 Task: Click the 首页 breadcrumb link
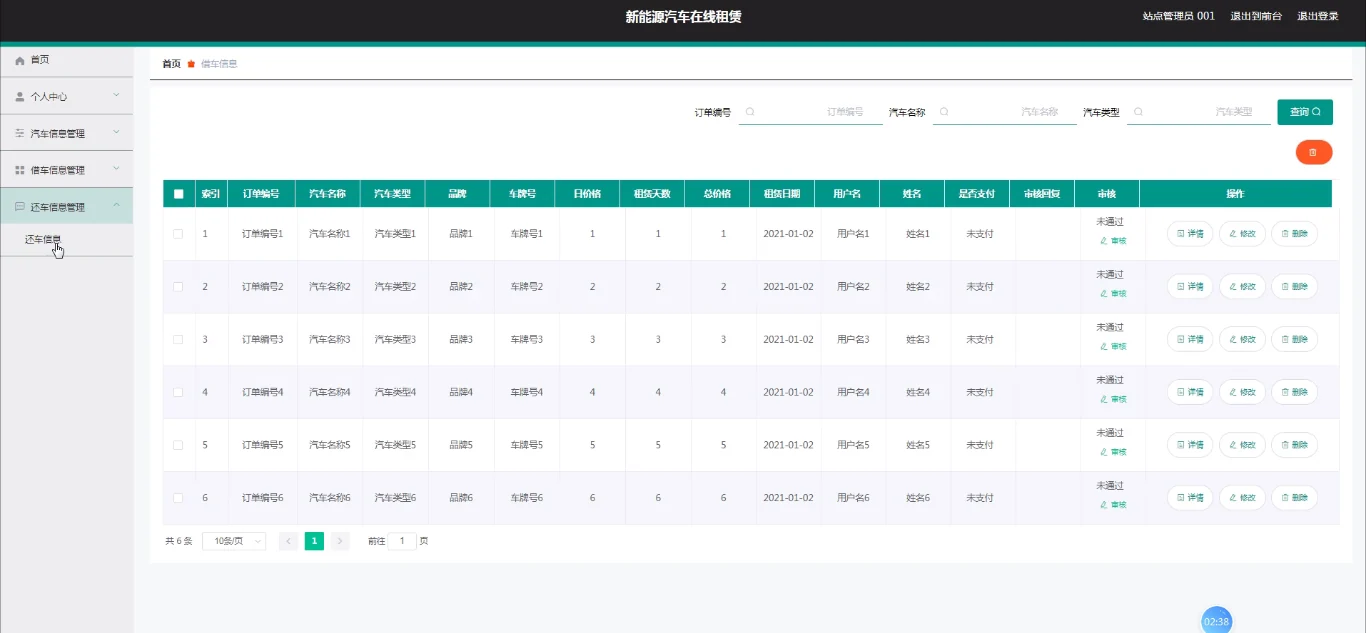pyautogui.click(x=172, y=64)
